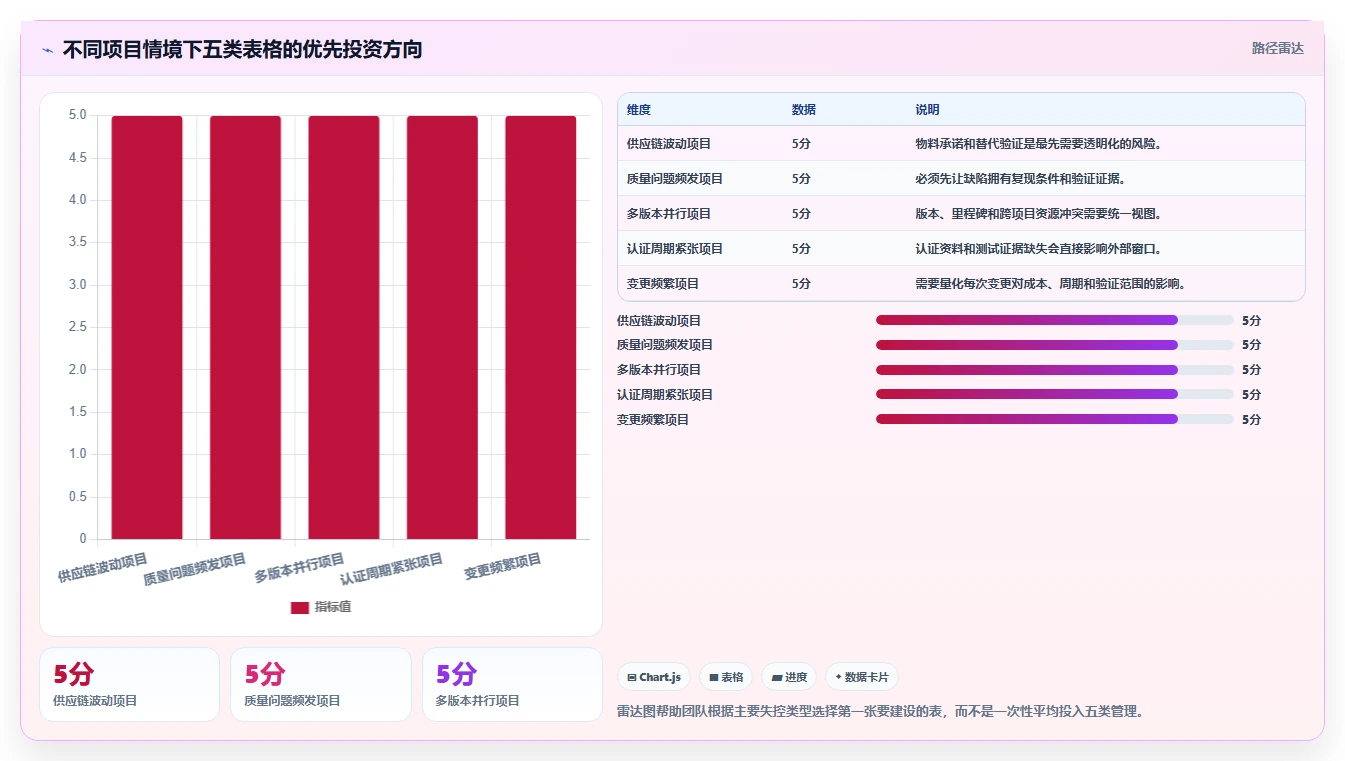Select the 供应链波动项目 table row cell

coord(669,144)
